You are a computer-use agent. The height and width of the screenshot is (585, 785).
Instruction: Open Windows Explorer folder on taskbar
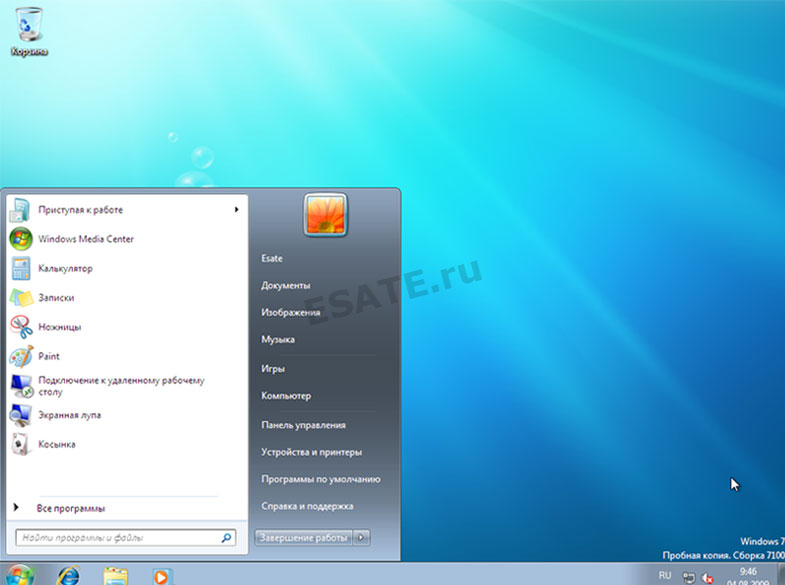(116, 576)
